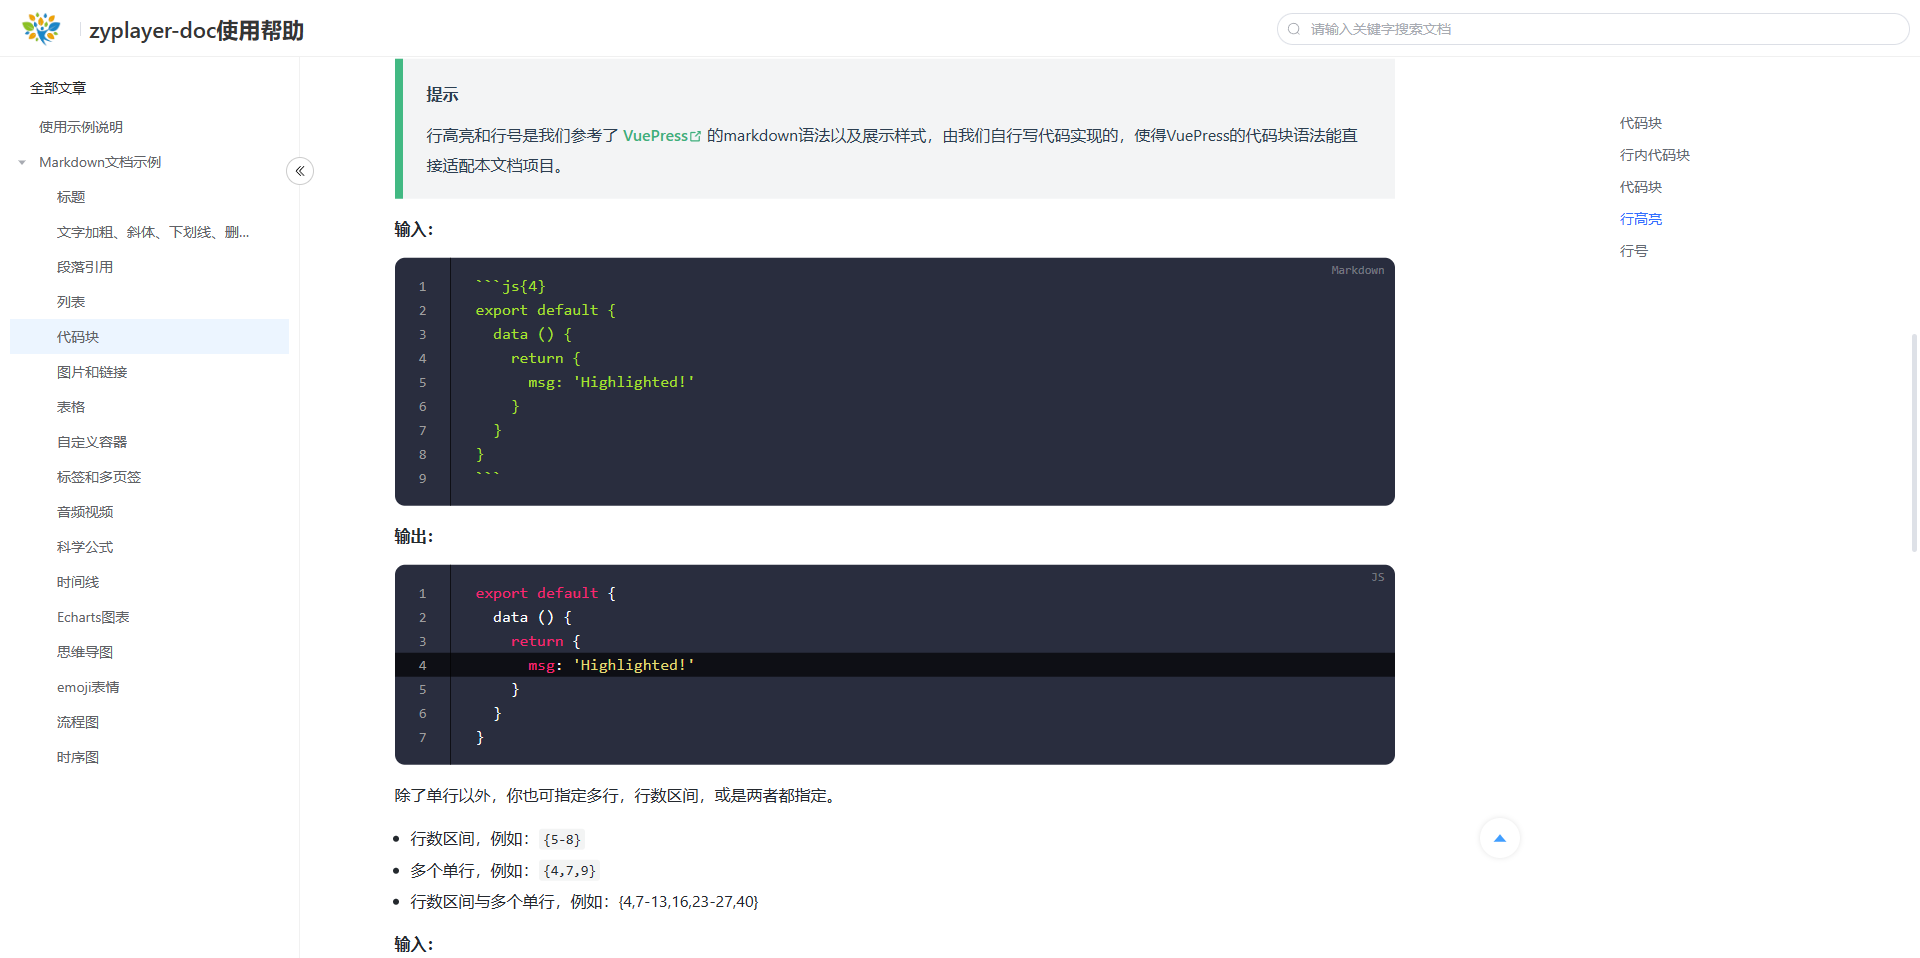The height and width of the screenshot is (958, 1920).
Task: Click the VuePress external link icon
Action: click(696, 137)
